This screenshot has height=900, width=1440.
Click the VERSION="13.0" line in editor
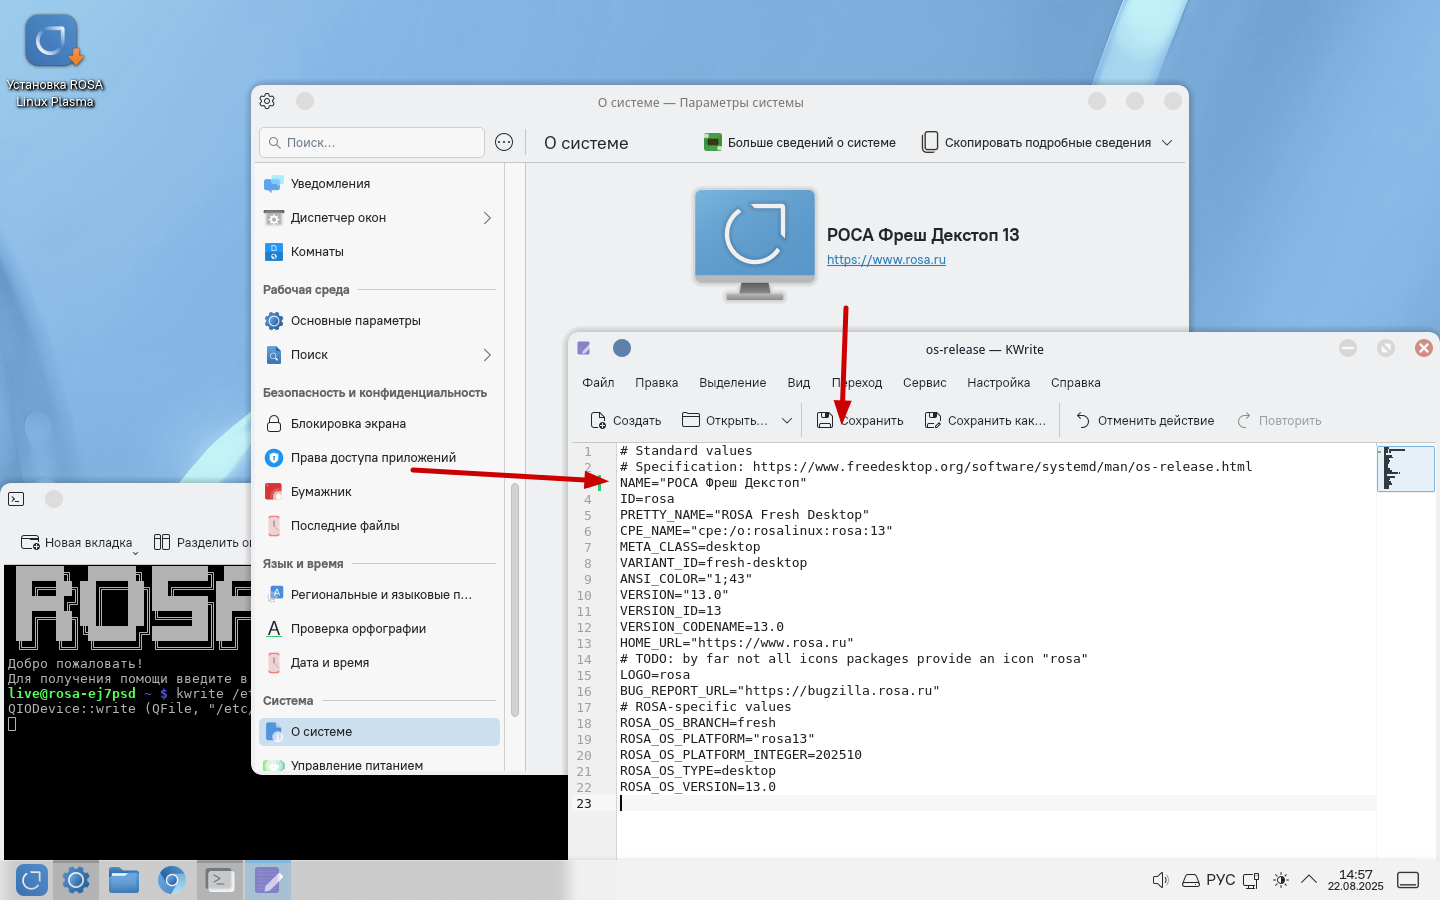click(x=674, y=595)
